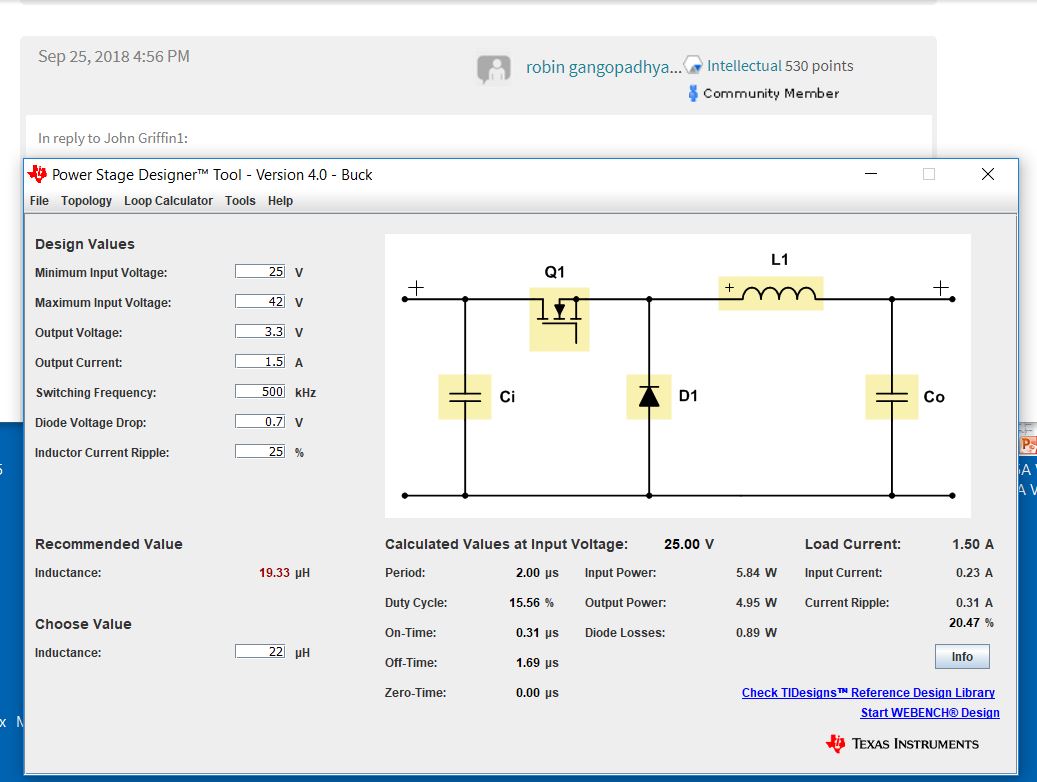The image size is (1037, 782).
Task: Click the Community Member badge icon
Action: click(692, 93)
